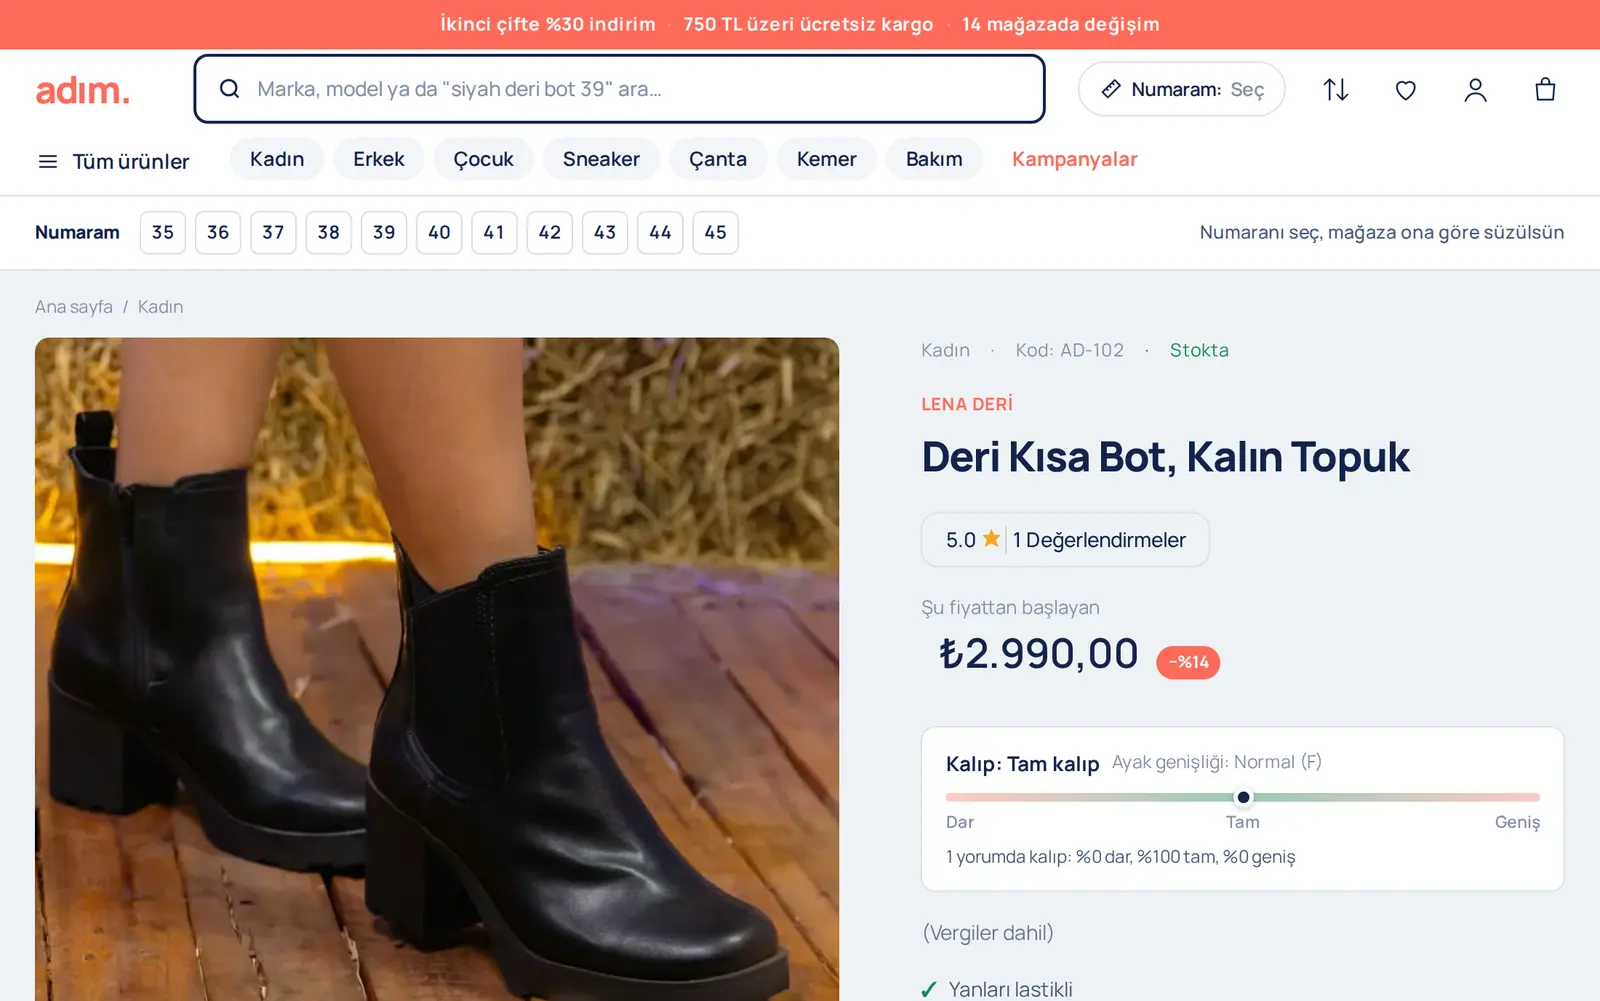
Task: Select shoe size 36
Action: coord(218,233)
